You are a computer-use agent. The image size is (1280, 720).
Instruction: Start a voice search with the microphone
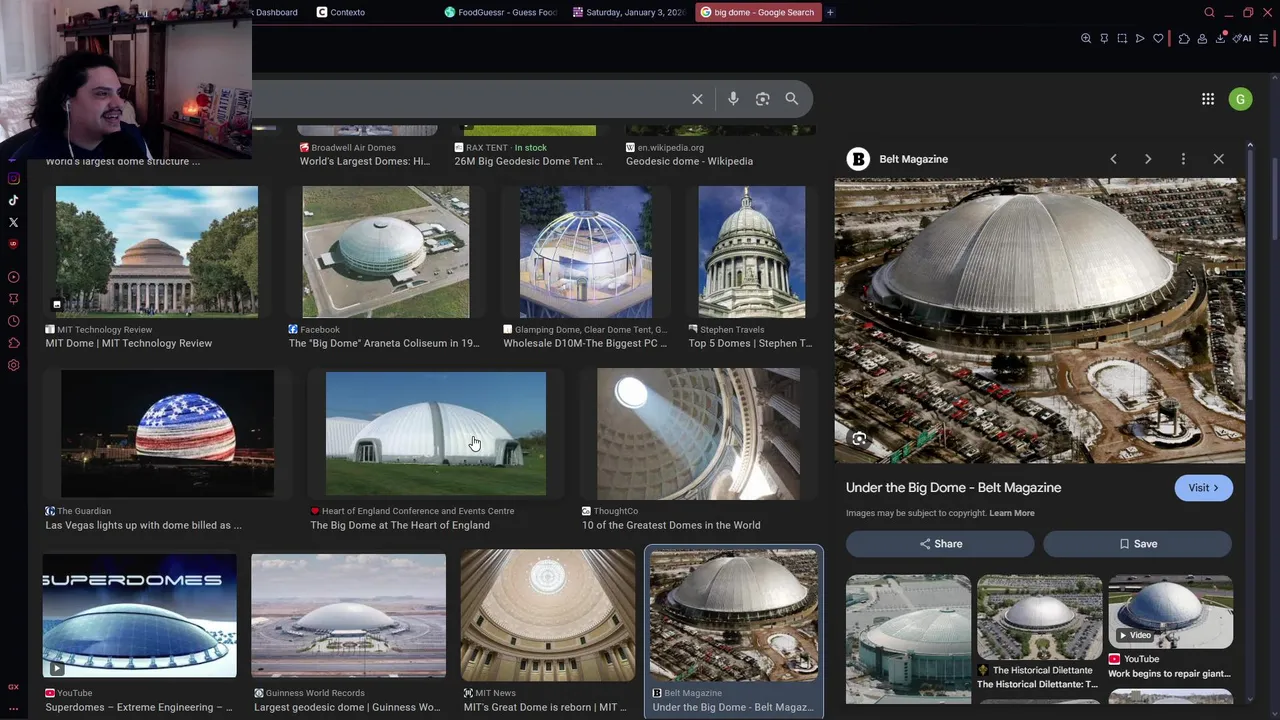[x=733, y=99]
